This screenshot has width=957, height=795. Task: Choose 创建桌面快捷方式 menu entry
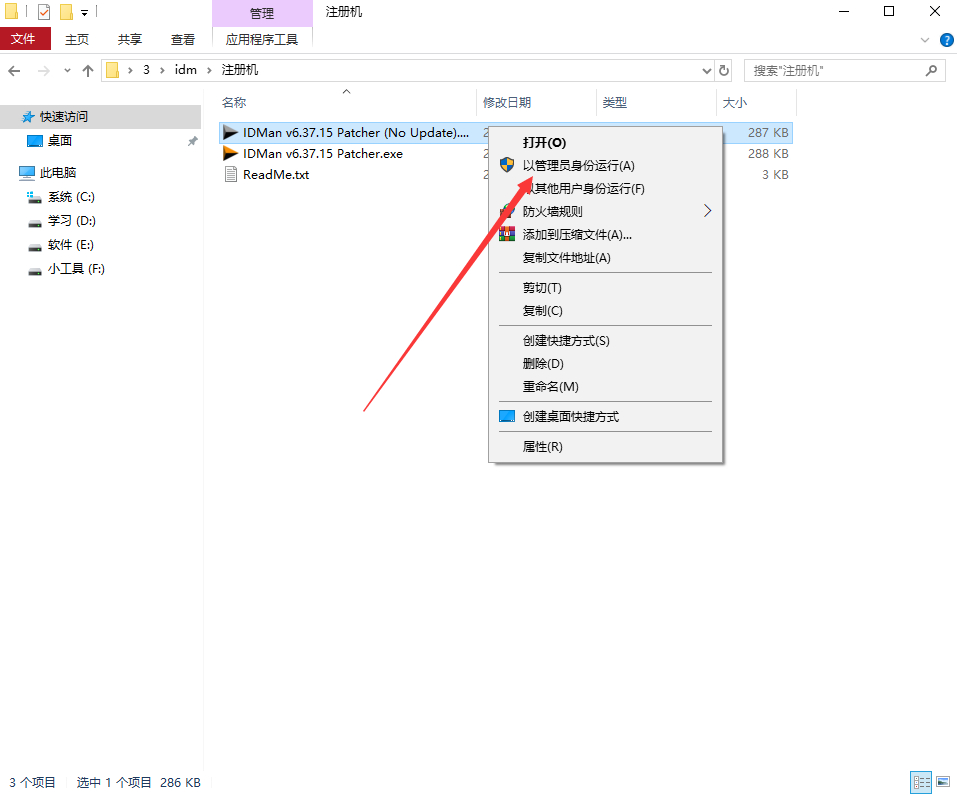tap(606, 417)
